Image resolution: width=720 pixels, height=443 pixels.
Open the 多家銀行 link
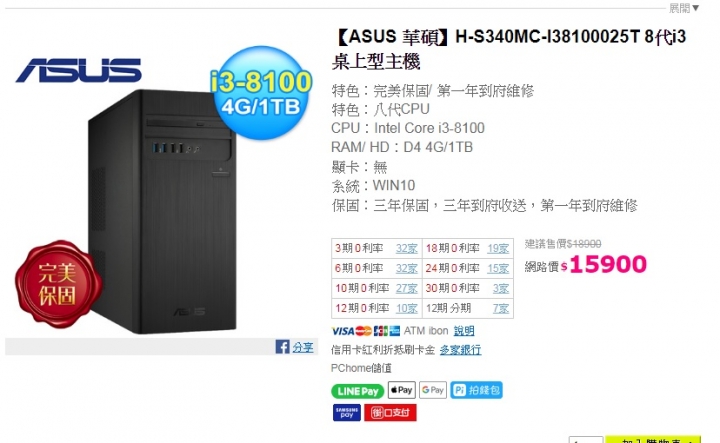460,350
